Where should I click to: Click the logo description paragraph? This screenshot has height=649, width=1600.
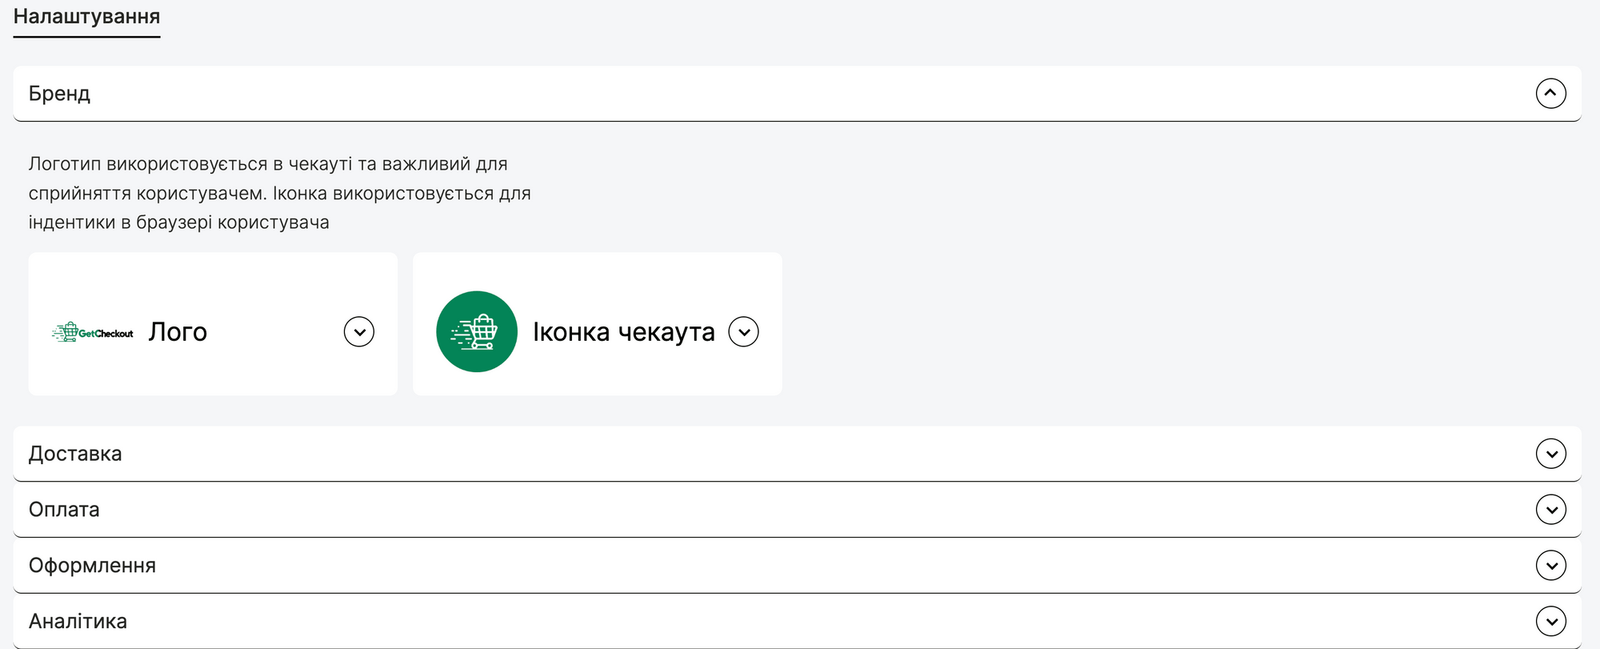click(x=280, y=193)
